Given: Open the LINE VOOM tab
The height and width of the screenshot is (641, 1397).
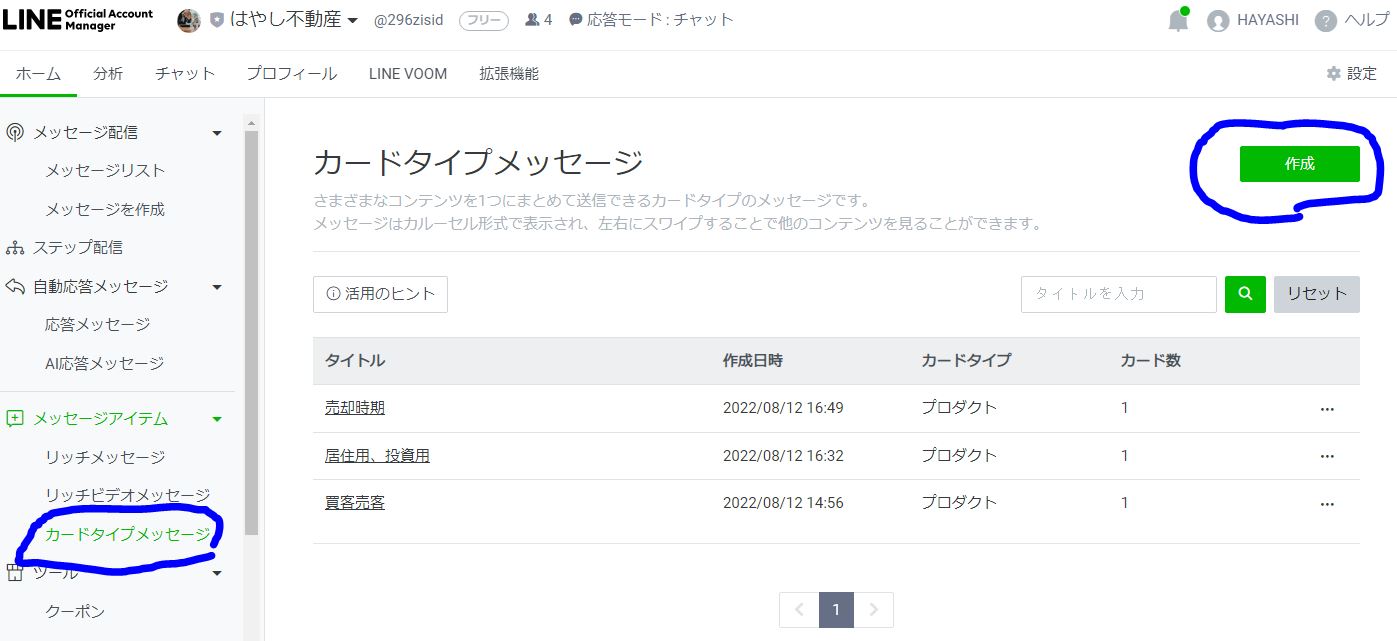Looking at the screenshot, I should pos(408,74).
